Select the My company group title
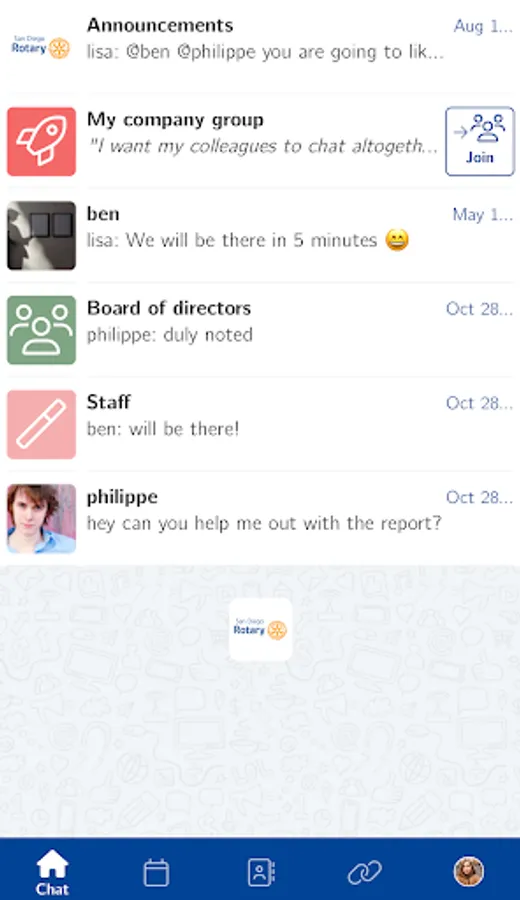 tap(175, 120)
